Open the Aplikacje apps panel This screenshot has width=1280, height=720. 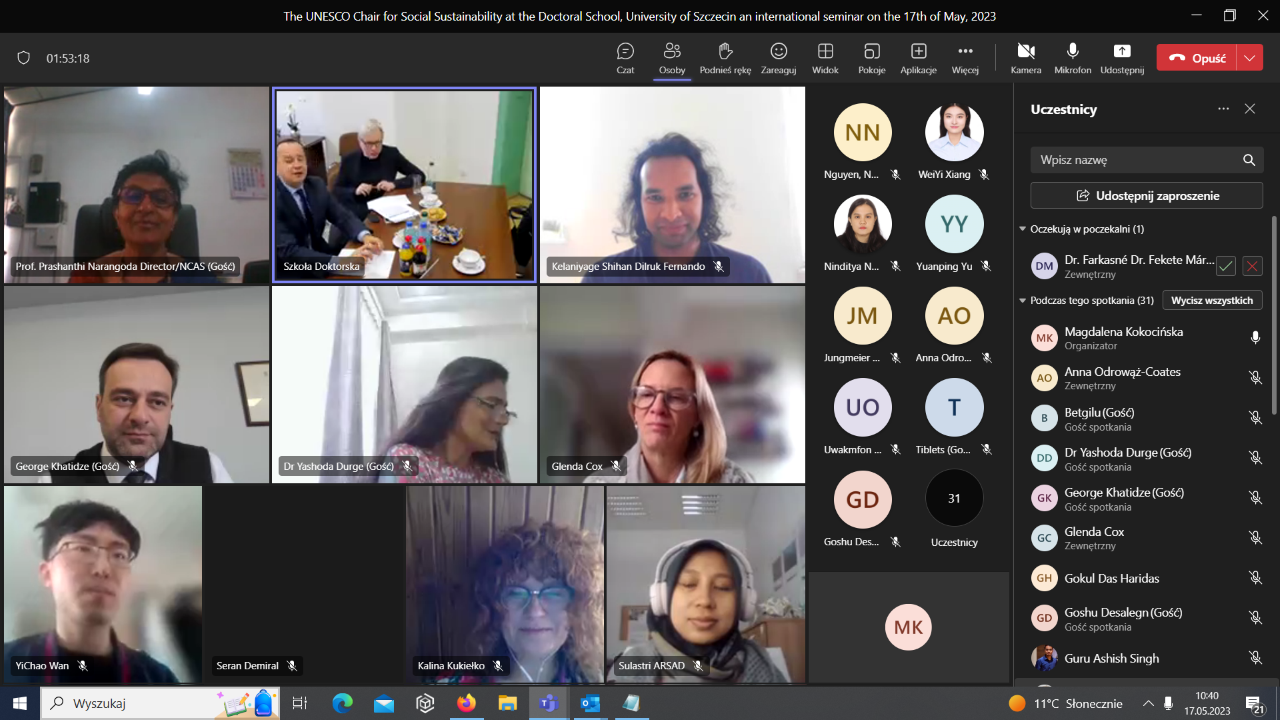click(918, 52)
